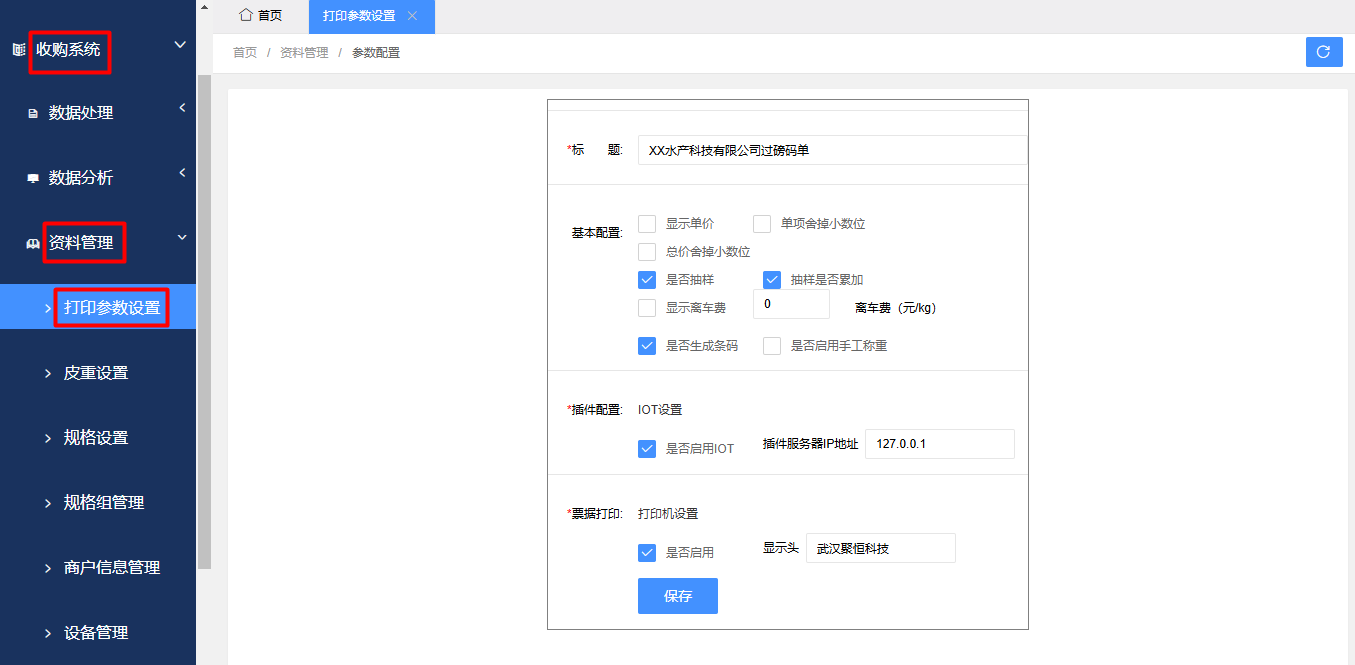Click 参数配置 breadcrumb text
This screenshot has height=665, width=1355.
point(376,53)
